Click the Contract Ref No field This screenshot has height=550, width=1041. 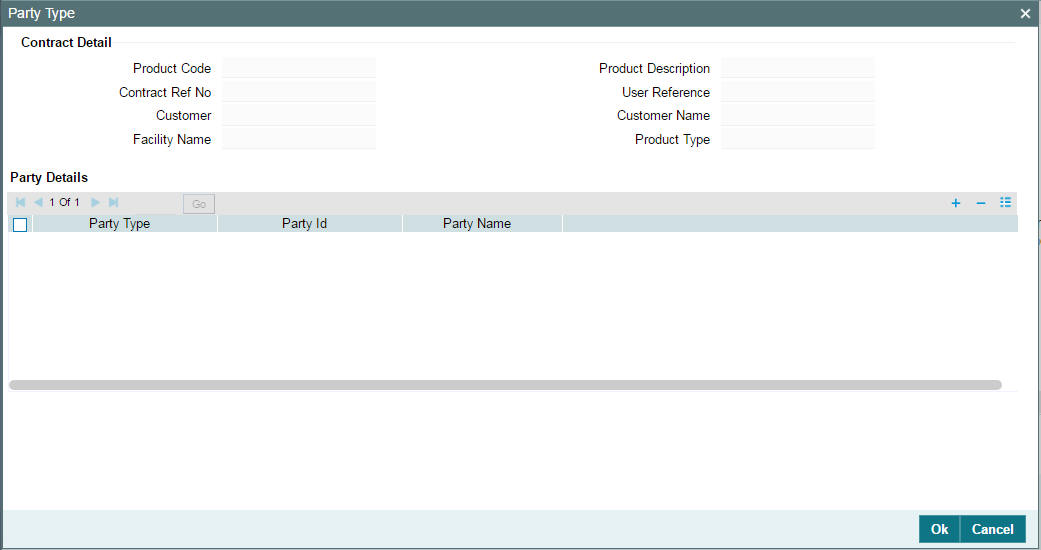[299, 92]
